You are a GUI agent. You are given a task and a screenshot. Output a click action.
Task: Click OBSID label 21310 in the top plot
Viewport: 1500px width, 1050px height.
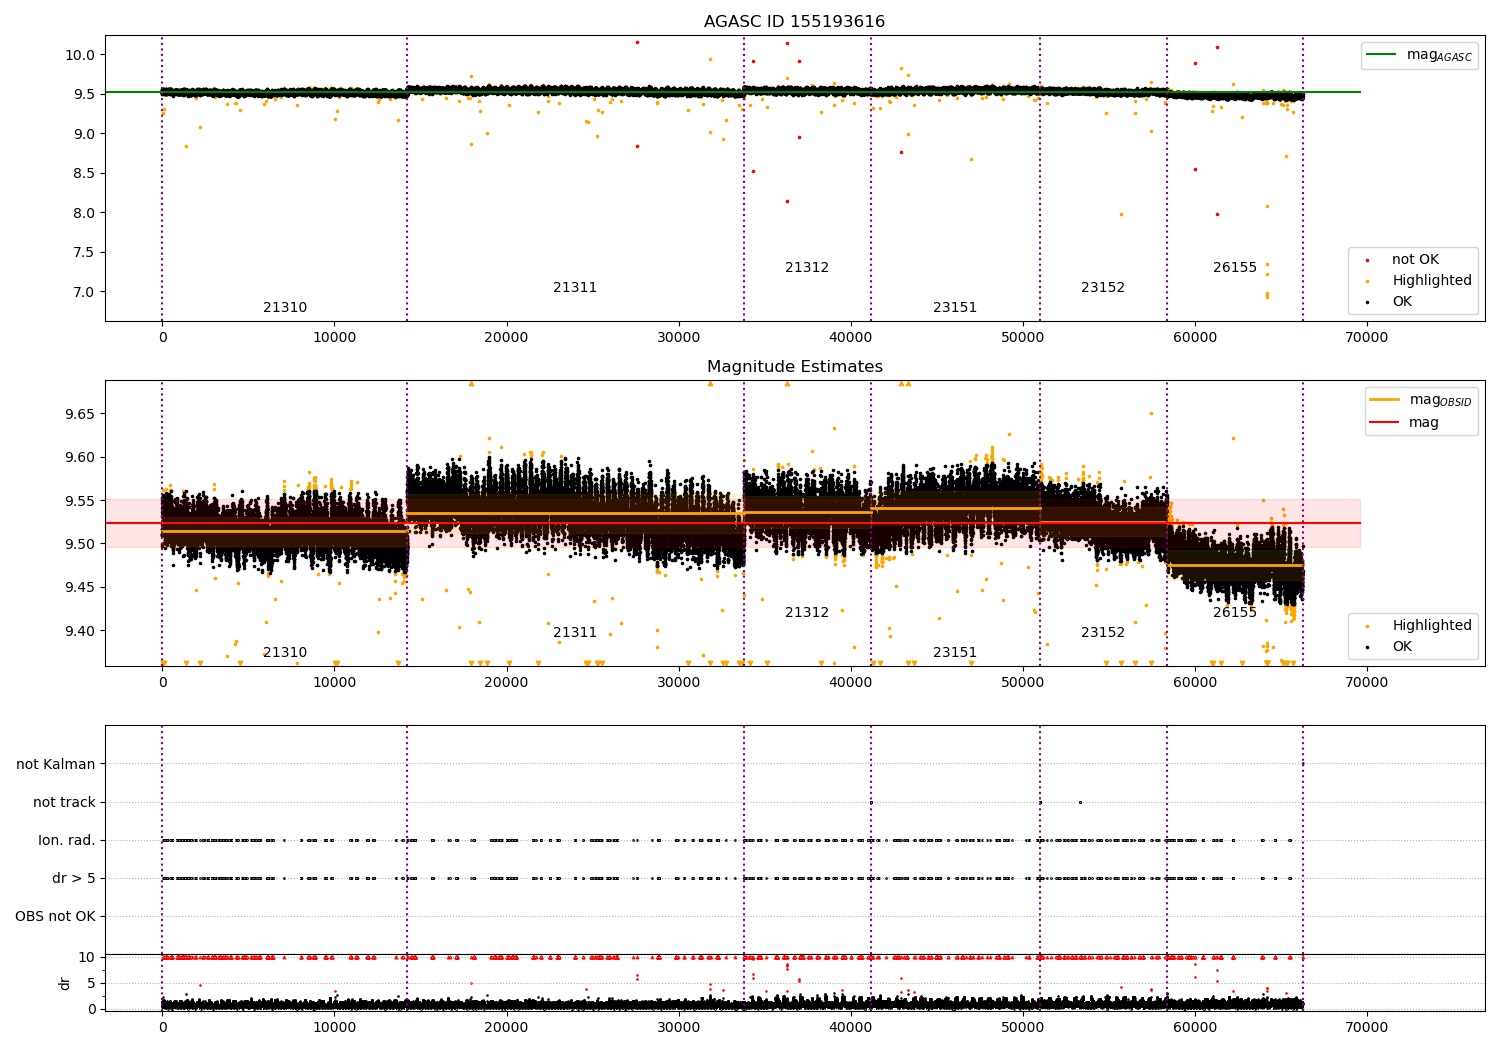coord(285,308)
